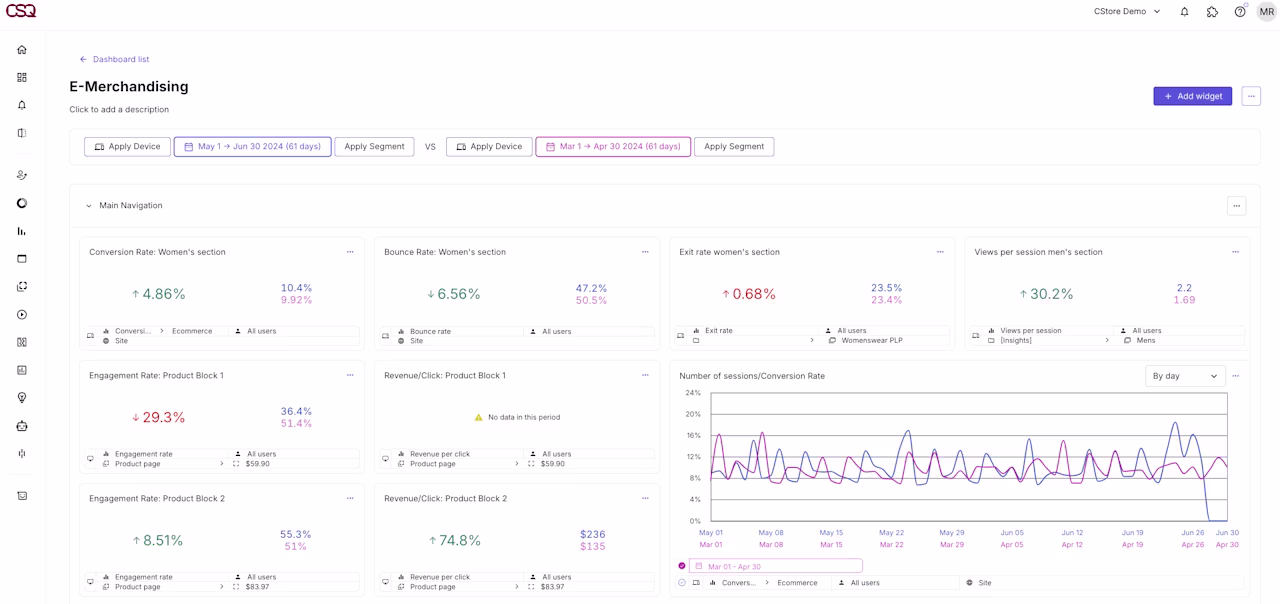1280x604 pixels.
Task: Click the 4.86% conversion rate value
Action: click(164, 294)
